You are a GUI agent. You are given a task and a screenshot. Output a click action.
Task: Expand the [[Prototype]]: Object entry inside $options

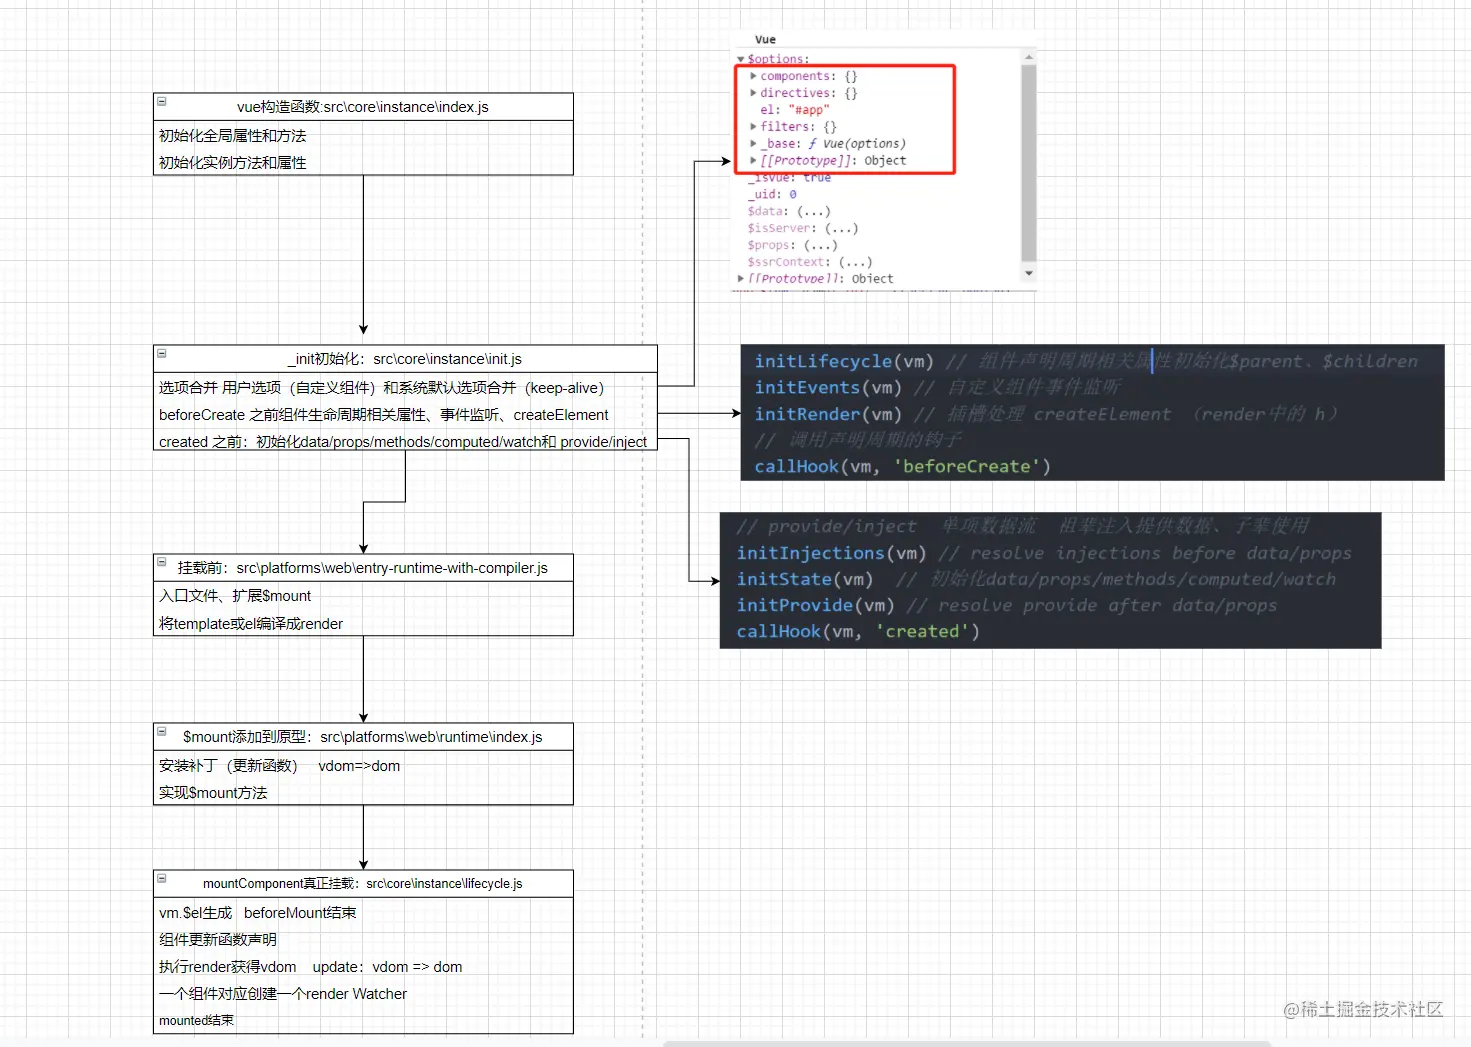click(x=753, y=160)
